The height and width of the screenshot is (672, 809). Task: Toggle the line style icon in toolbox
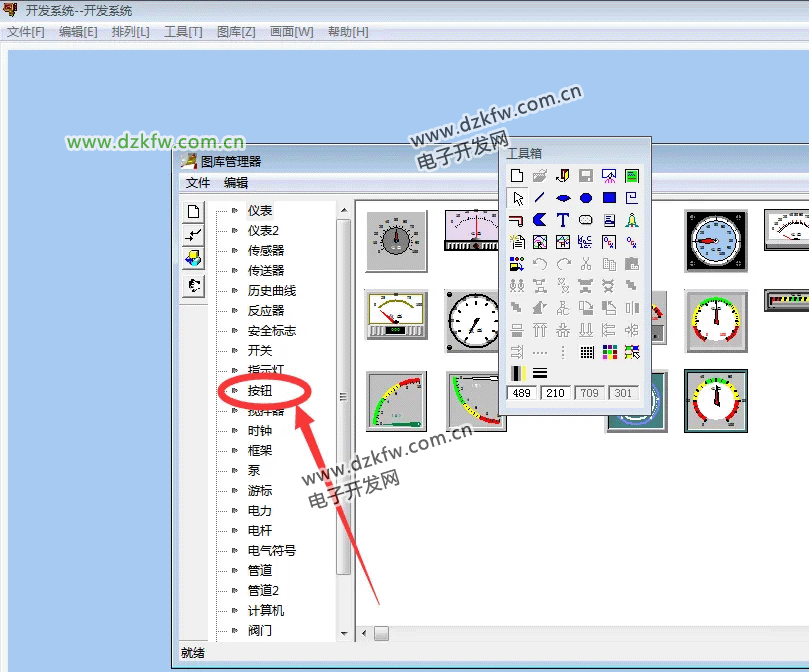coord(540,373)
